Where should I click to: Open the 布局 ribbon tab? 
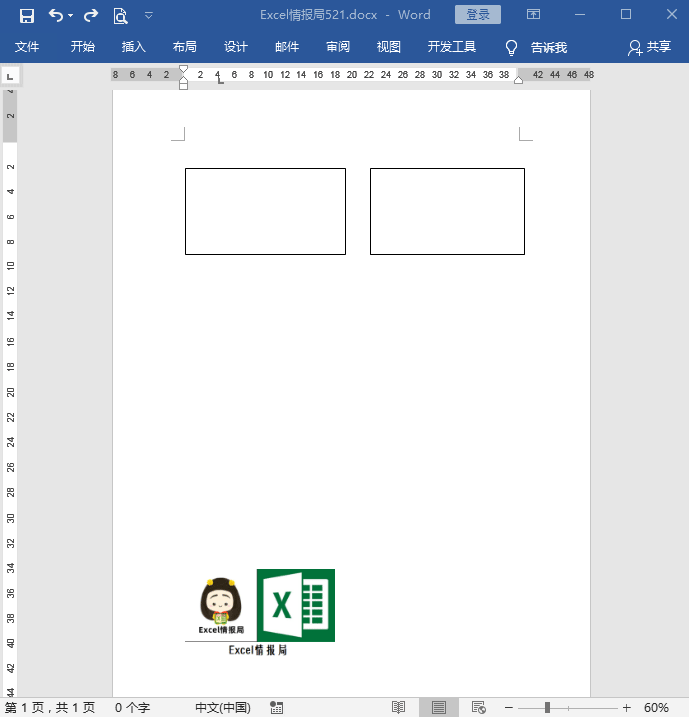[185, 47]
